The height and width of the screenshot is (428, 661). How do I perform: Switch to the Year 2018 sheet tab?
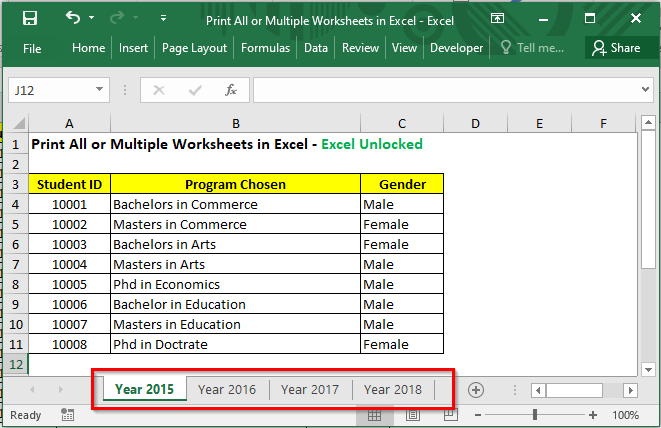pyautogui.click(x=393, y=389)
